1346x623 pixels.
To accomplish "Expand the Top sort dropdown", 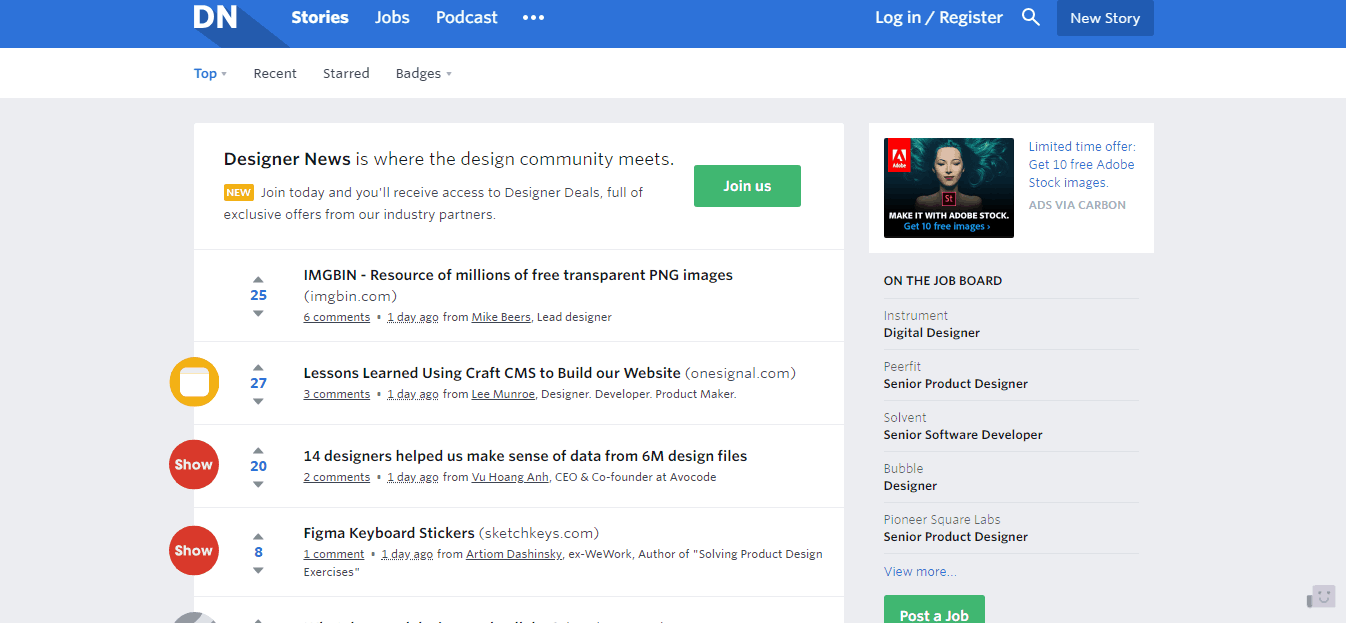I will point(210,73).
